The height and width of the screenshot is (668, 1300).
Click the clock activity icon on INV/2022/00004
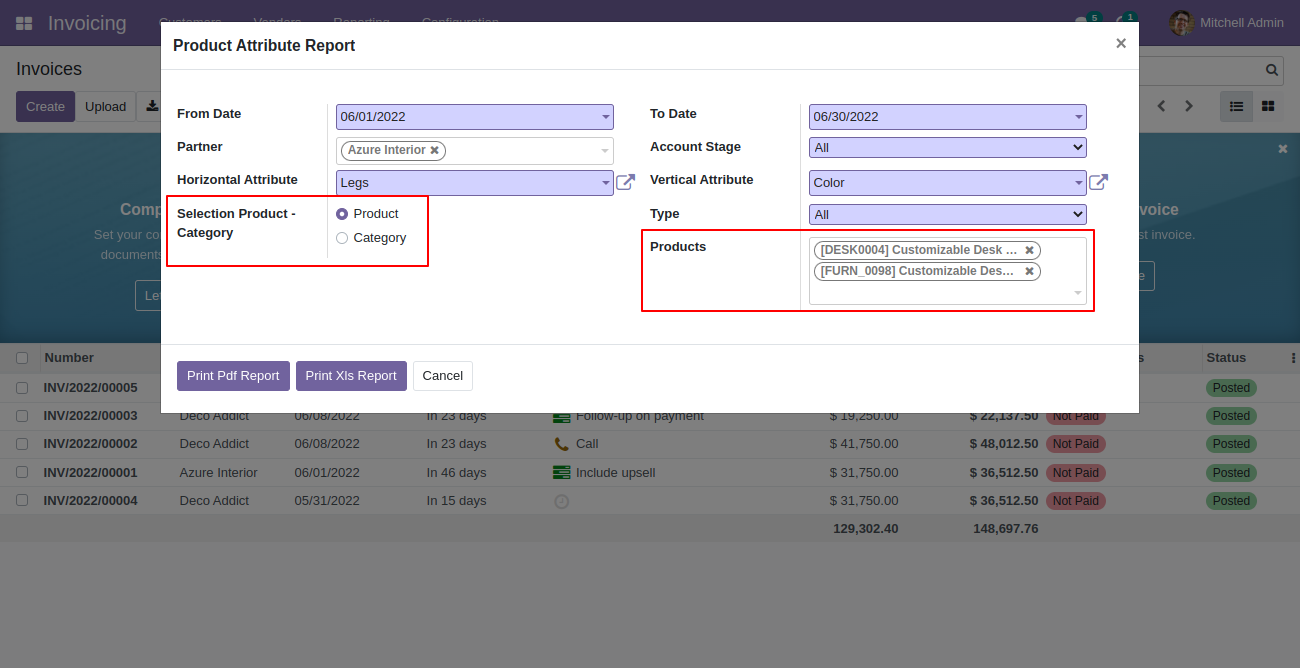pos(561,501)
